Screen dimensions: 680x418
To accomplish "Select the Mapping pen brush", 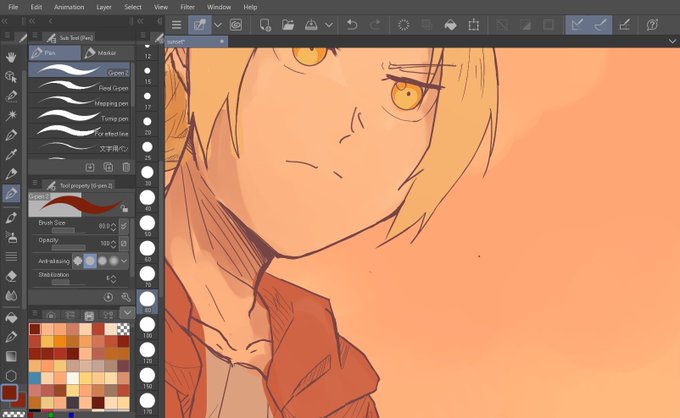I will click(80, 101).
